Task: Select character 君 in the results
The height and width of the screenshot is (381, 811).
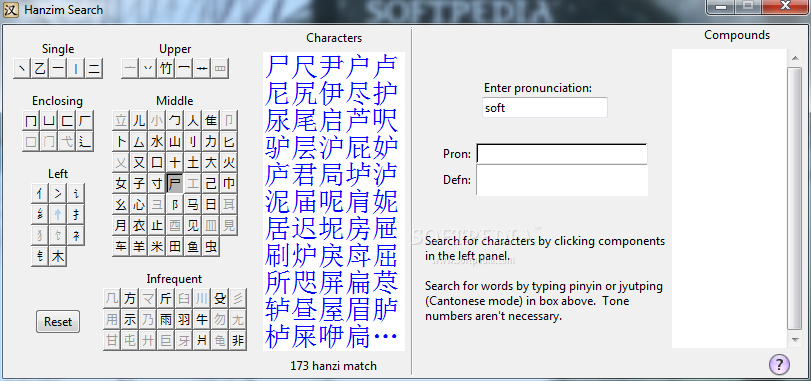Action: coord(304,175)
